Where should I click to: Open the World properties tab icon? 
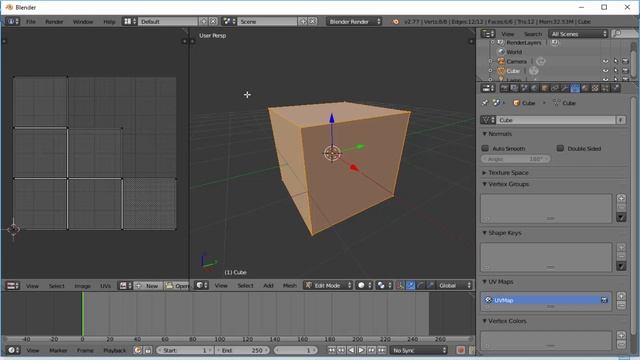point(534,88)
